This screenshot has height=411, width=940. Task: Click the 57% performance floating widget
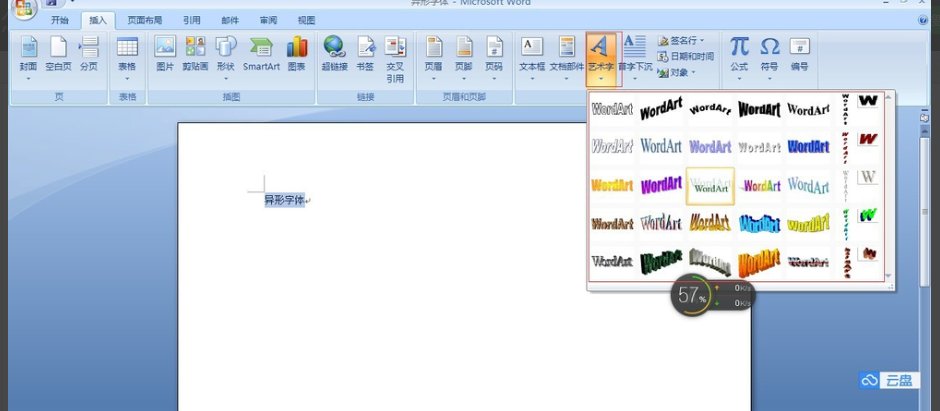(x=713, y=295)
